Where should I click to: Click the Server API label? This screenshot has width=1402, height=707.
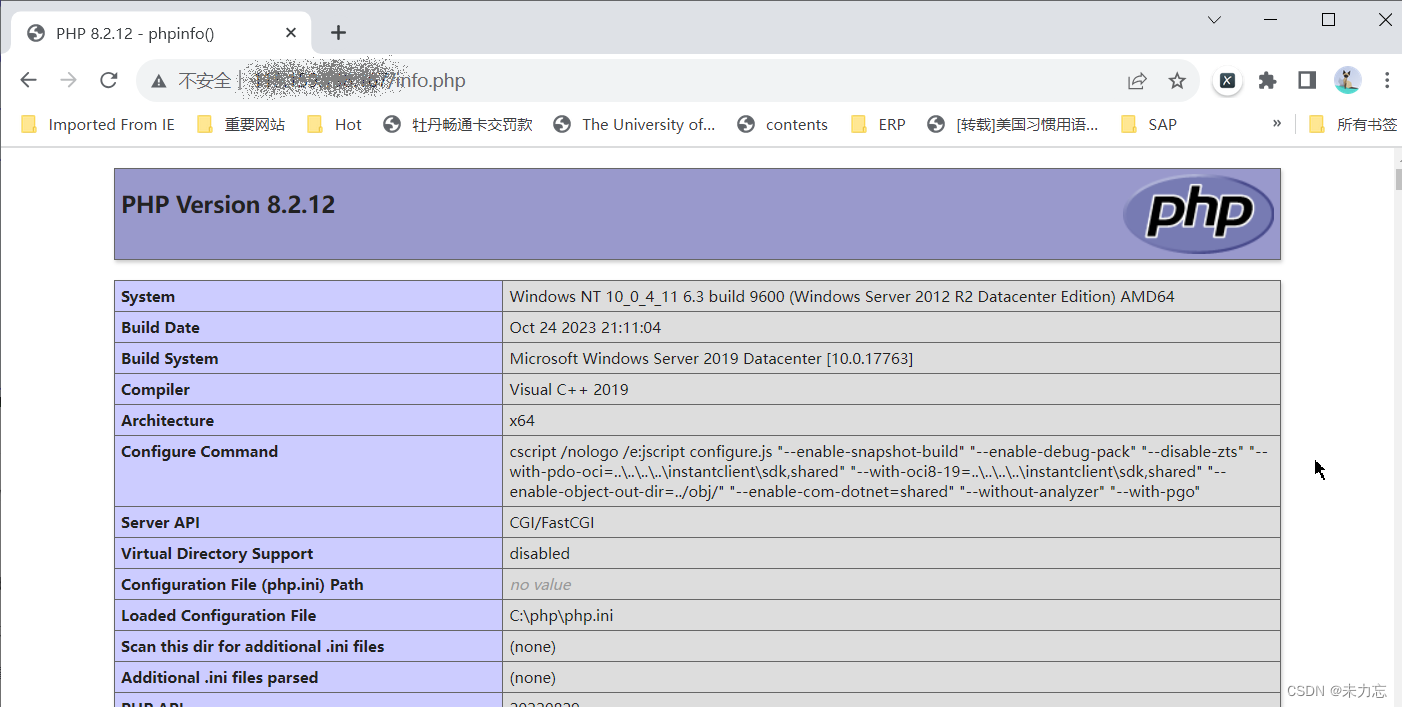pos(160,522)
